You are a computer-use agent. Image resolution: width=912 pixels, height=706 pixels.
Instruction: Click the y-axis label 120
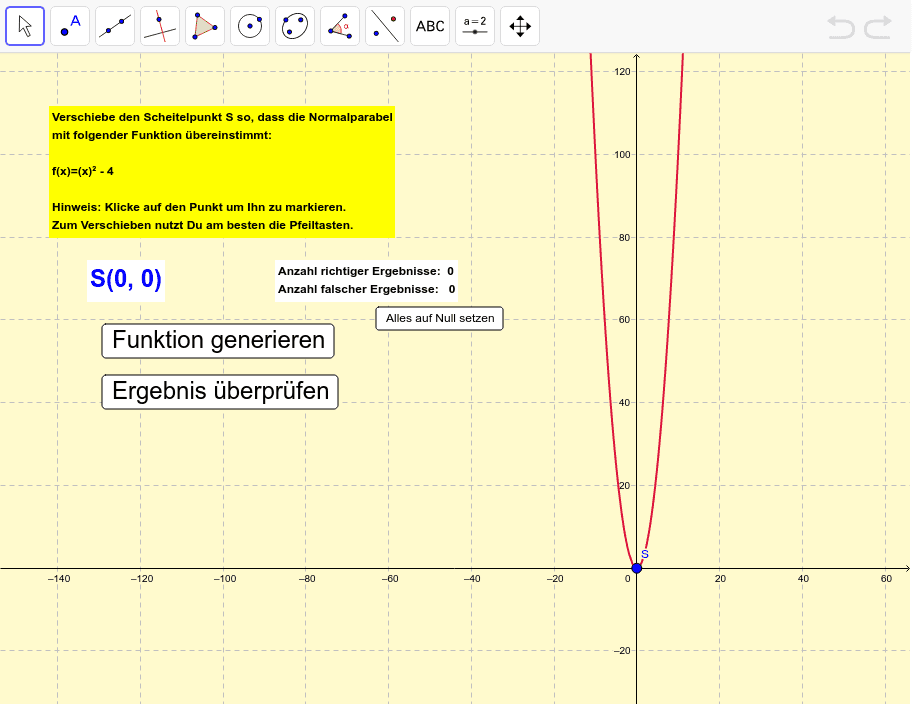tap(622, 72)
